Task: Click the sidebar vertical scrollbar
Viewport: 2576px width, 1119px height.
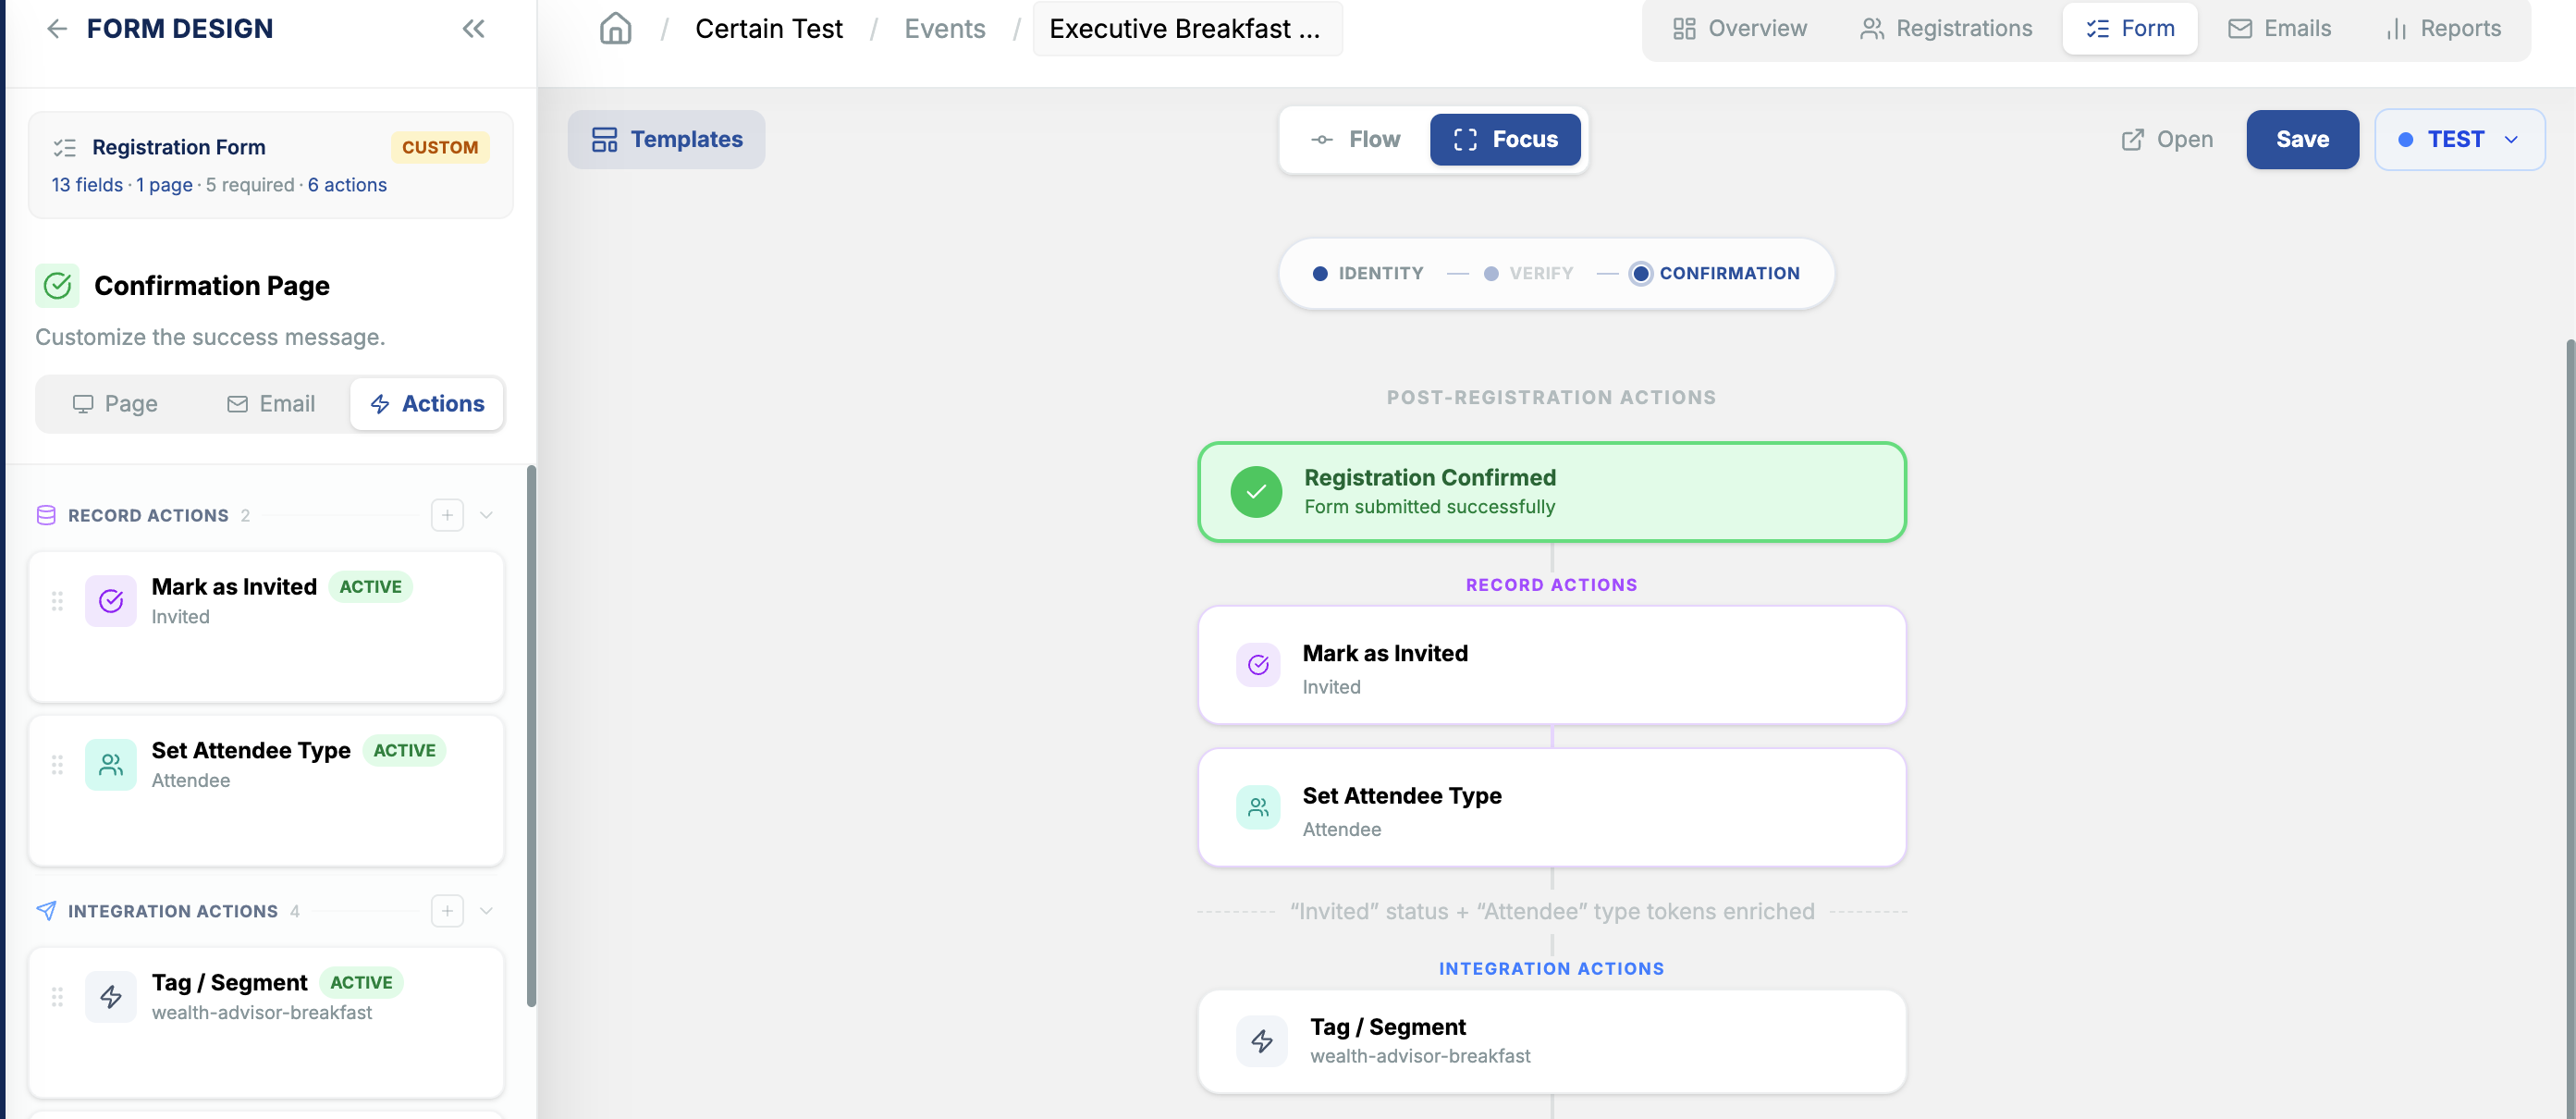Action: coord(532,736)
